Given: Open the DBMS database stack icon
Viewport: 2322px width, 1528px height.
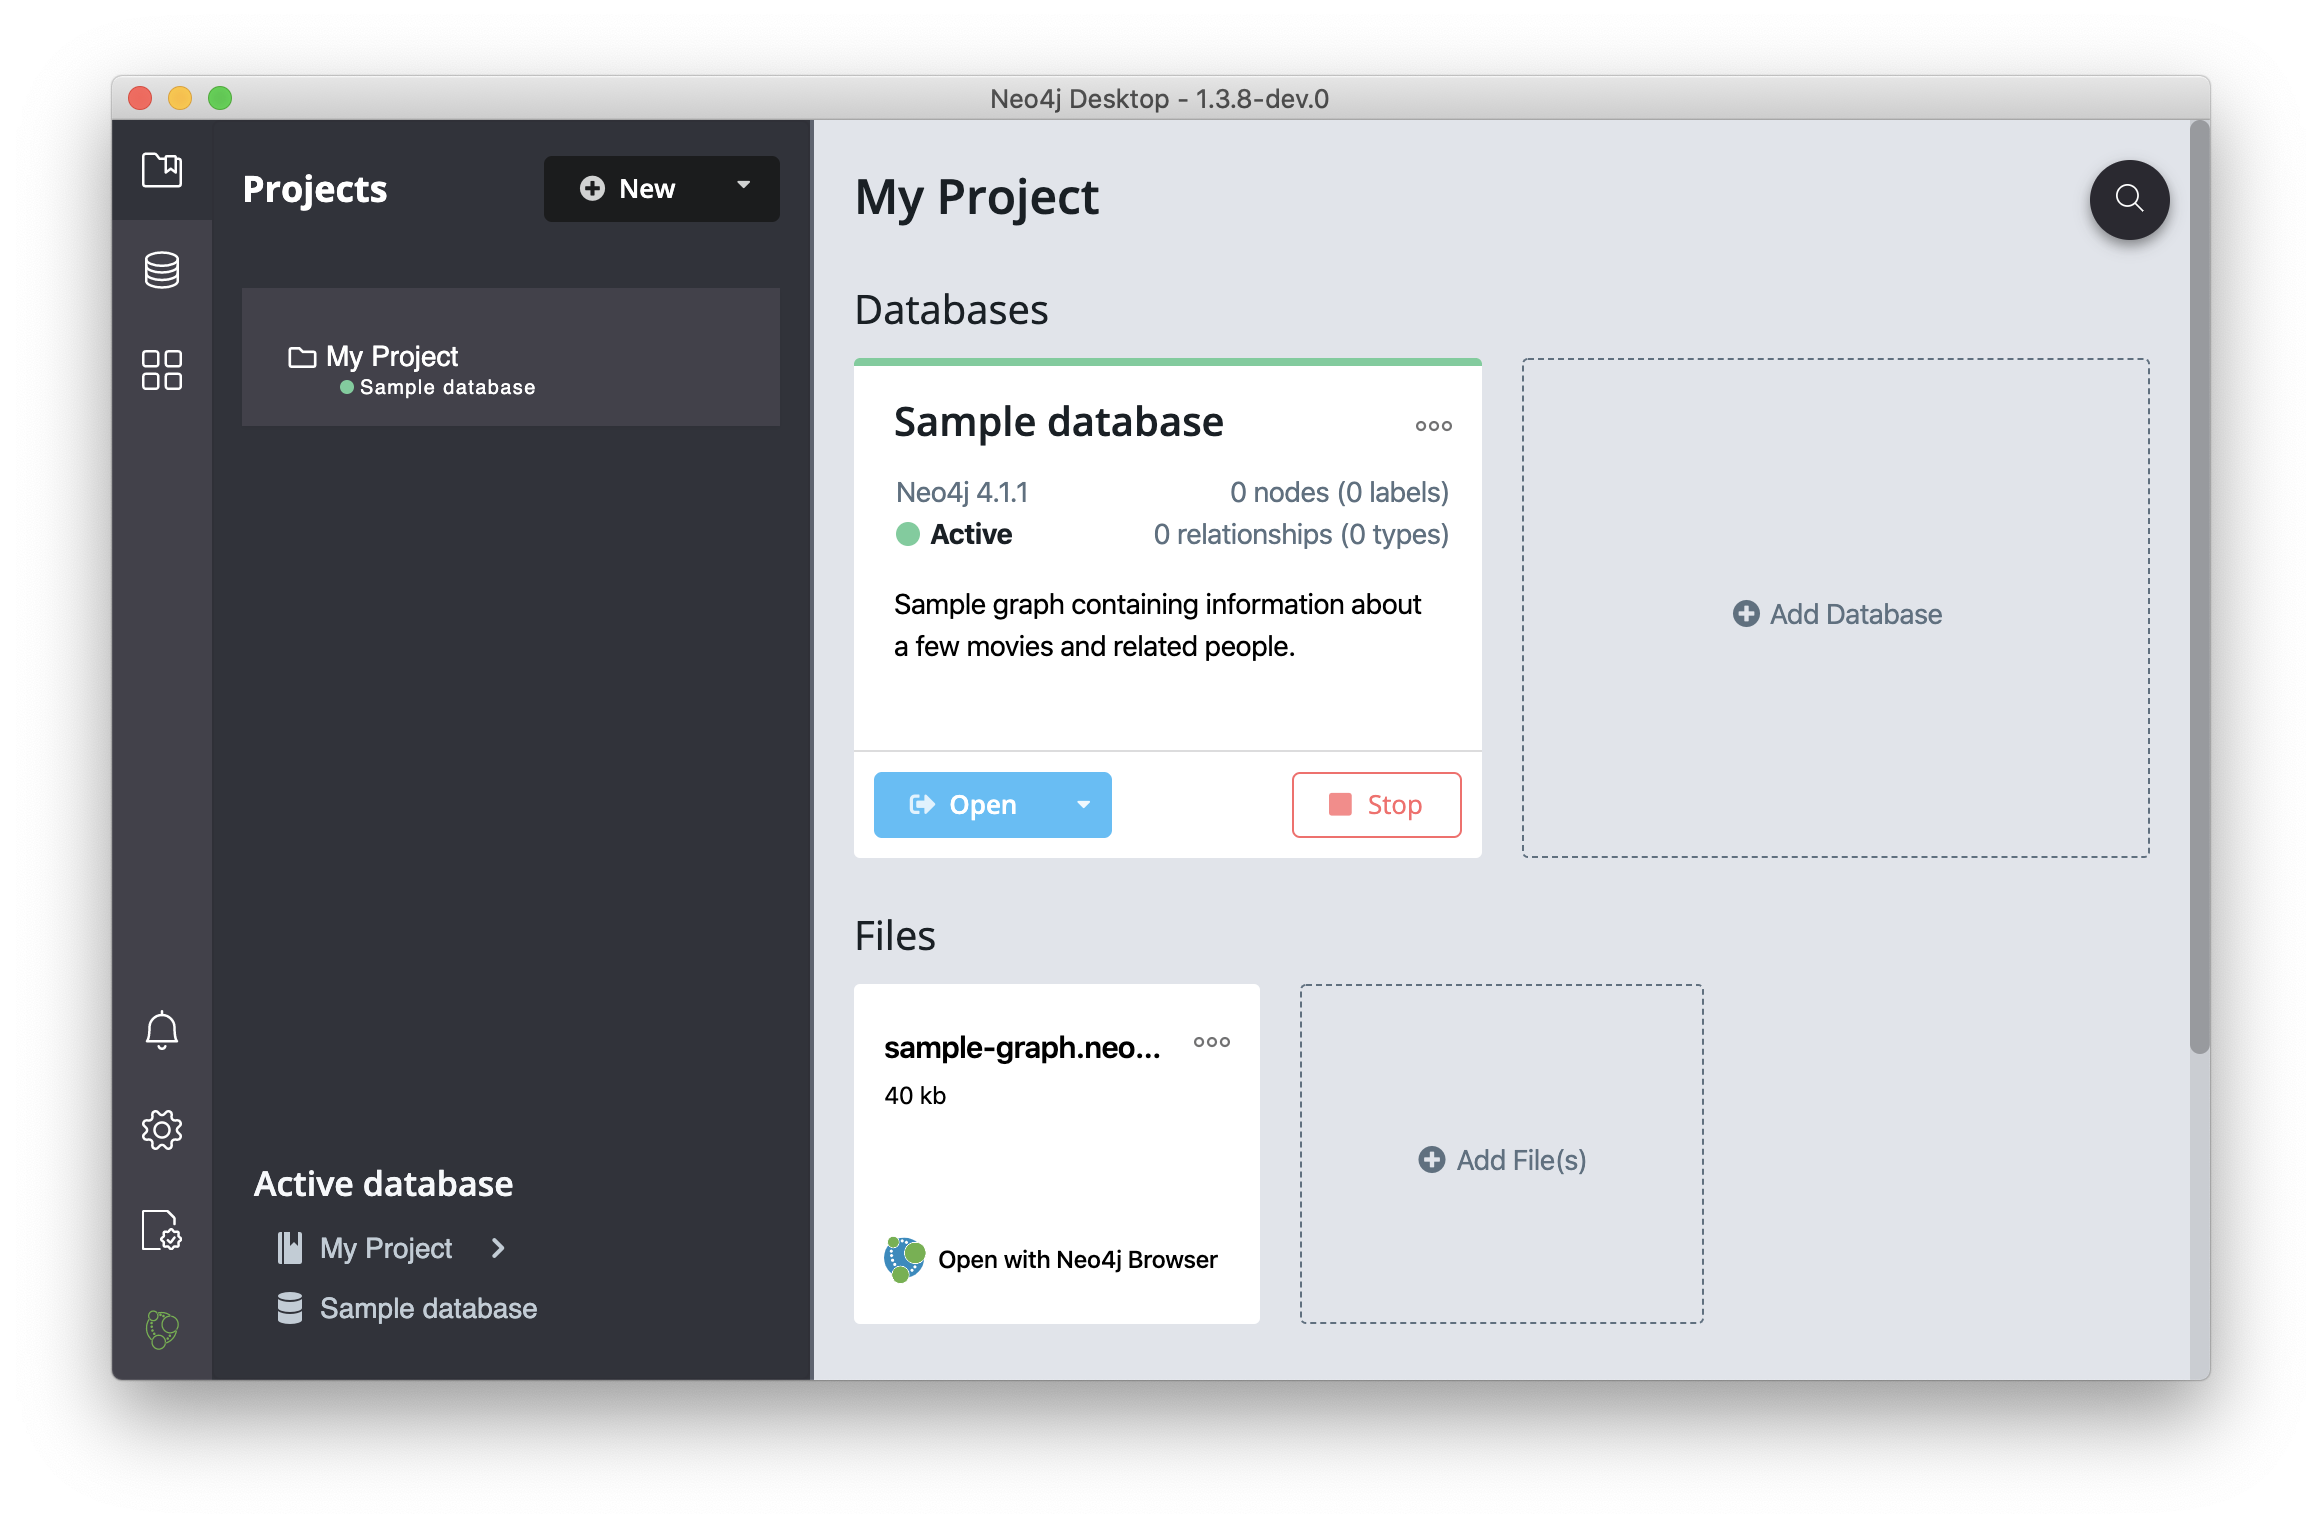Looking at the screenshot, I should (161, 270).
